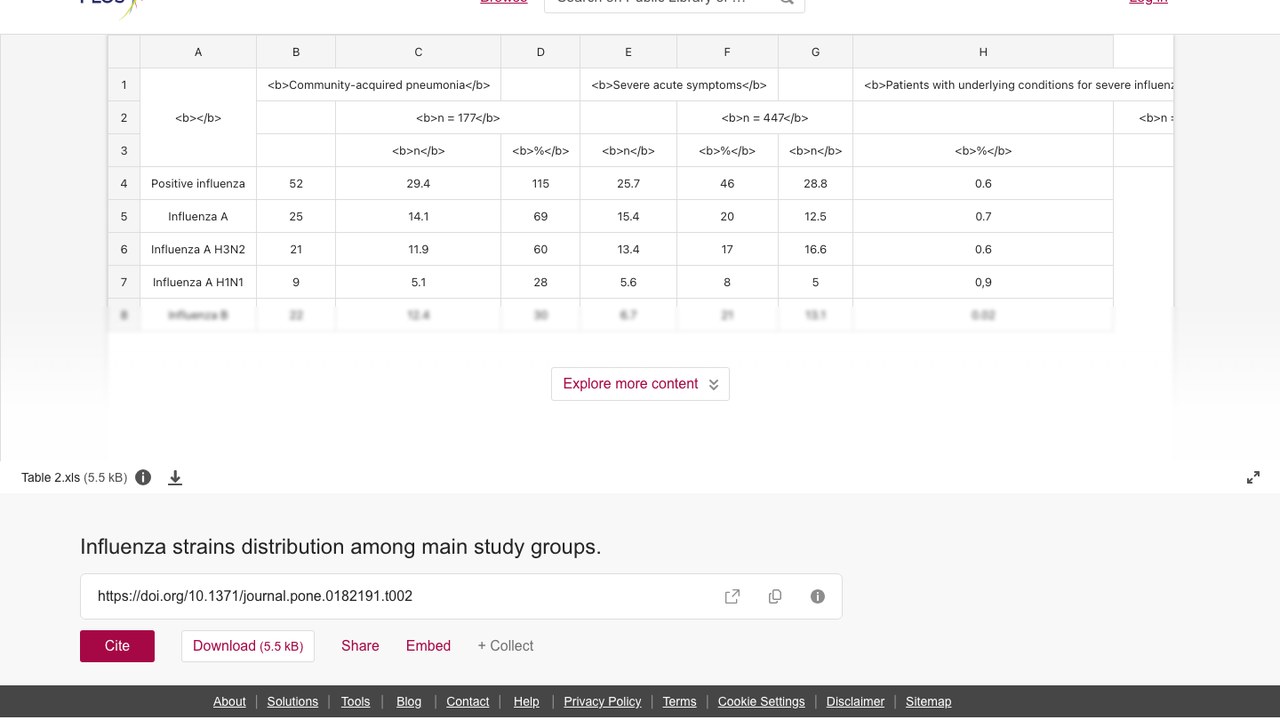Click the cell containing 29.4
The width and height of the screenshot is (1280, 720).
(418, 184)
